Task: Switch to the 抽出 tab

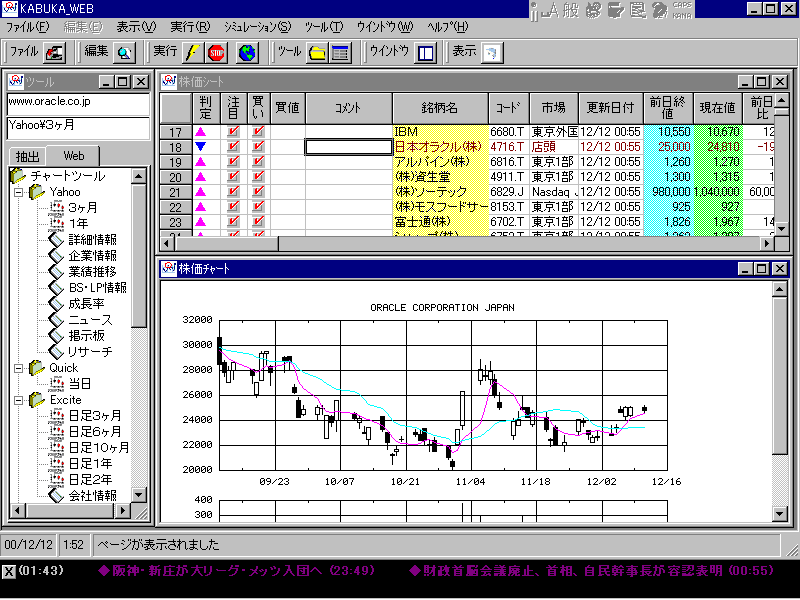Action: (28, 156)
